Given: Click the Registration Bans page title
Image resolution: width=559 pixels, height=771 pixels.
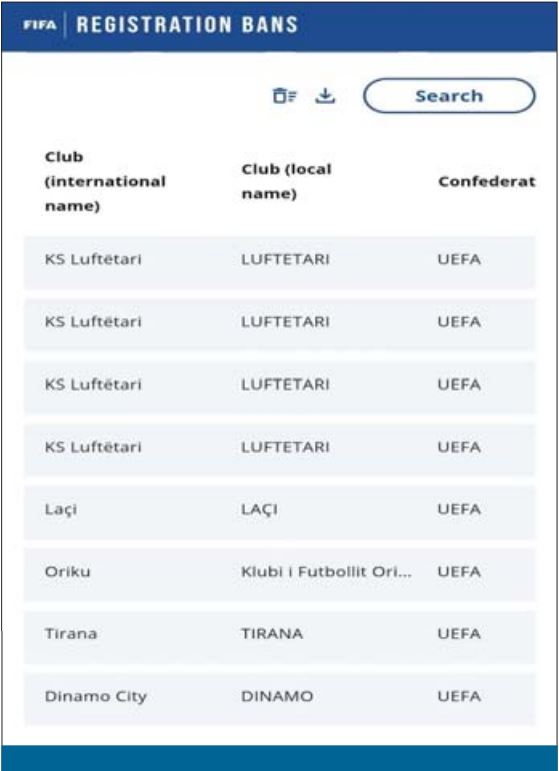Looking at the screenshot, I should (x=187, y=25).
